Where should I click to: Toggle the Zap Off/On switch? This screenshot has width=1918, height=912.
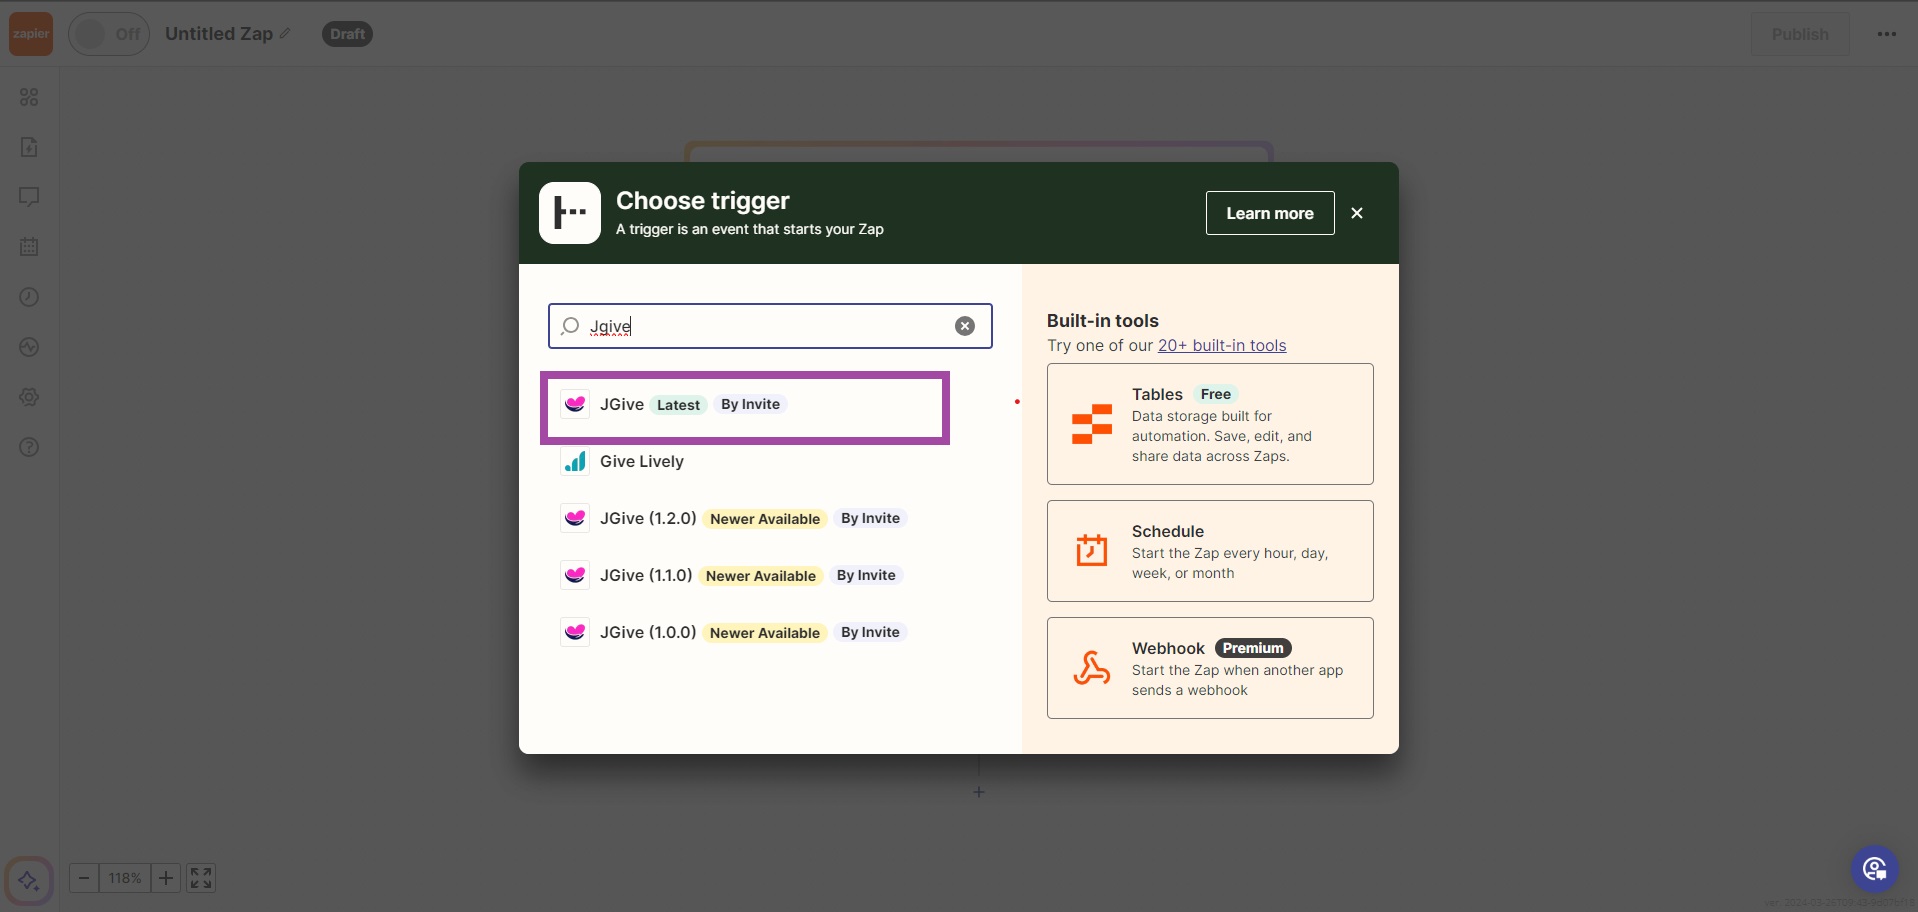click(x=109, y=34)
